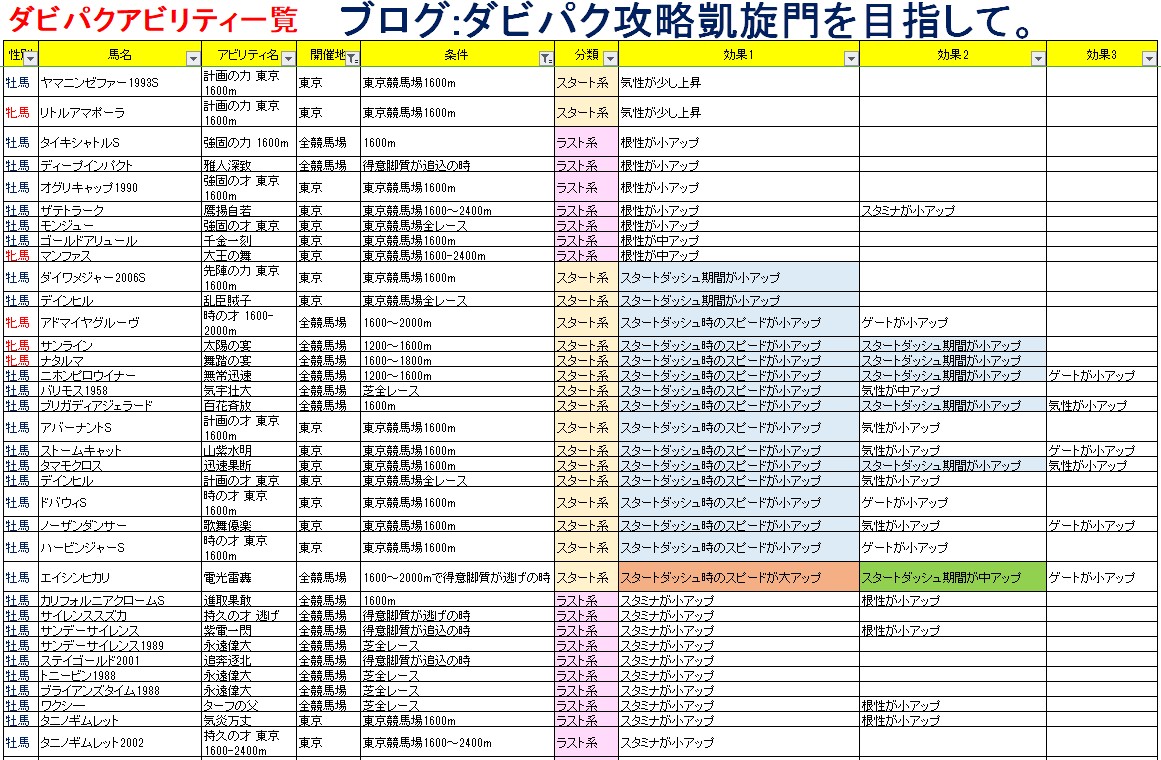Viewport: 1161px width, 760px height.
Task: Click the 鷹揚自若 ability name cell
Action: coord(249,210)
